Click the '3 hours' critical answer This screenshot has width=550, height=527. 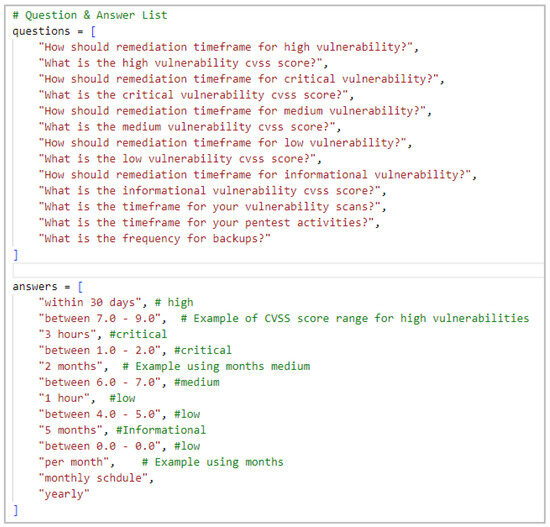pos(67,334)
